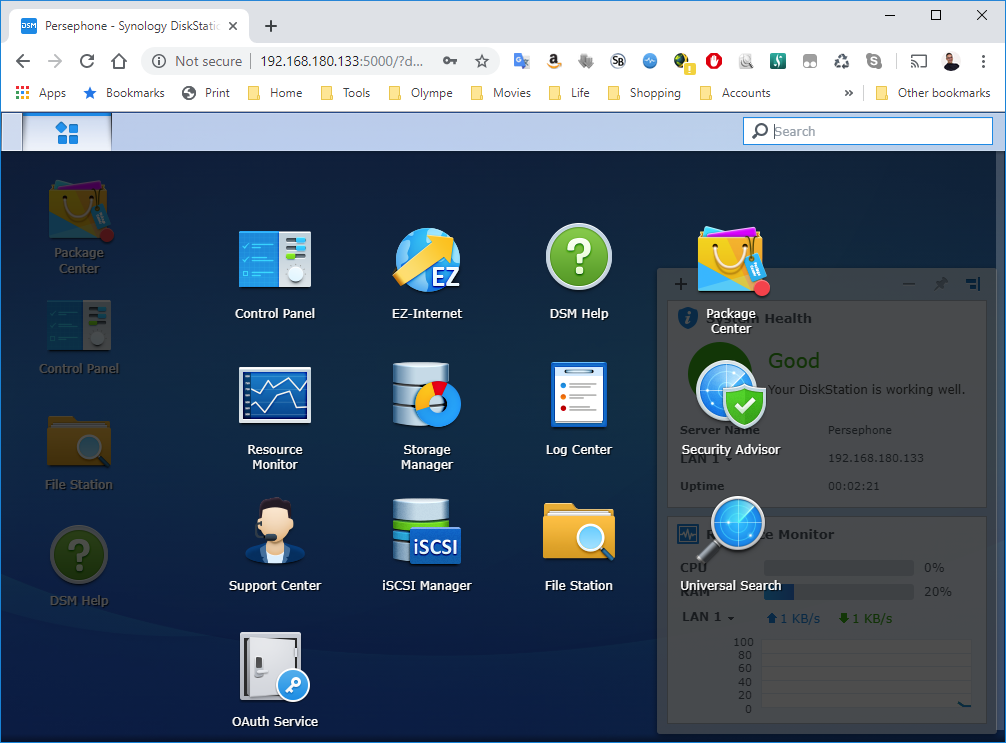
Task: Open Other bookmarks folder
Action: click(x=933, y=93)
